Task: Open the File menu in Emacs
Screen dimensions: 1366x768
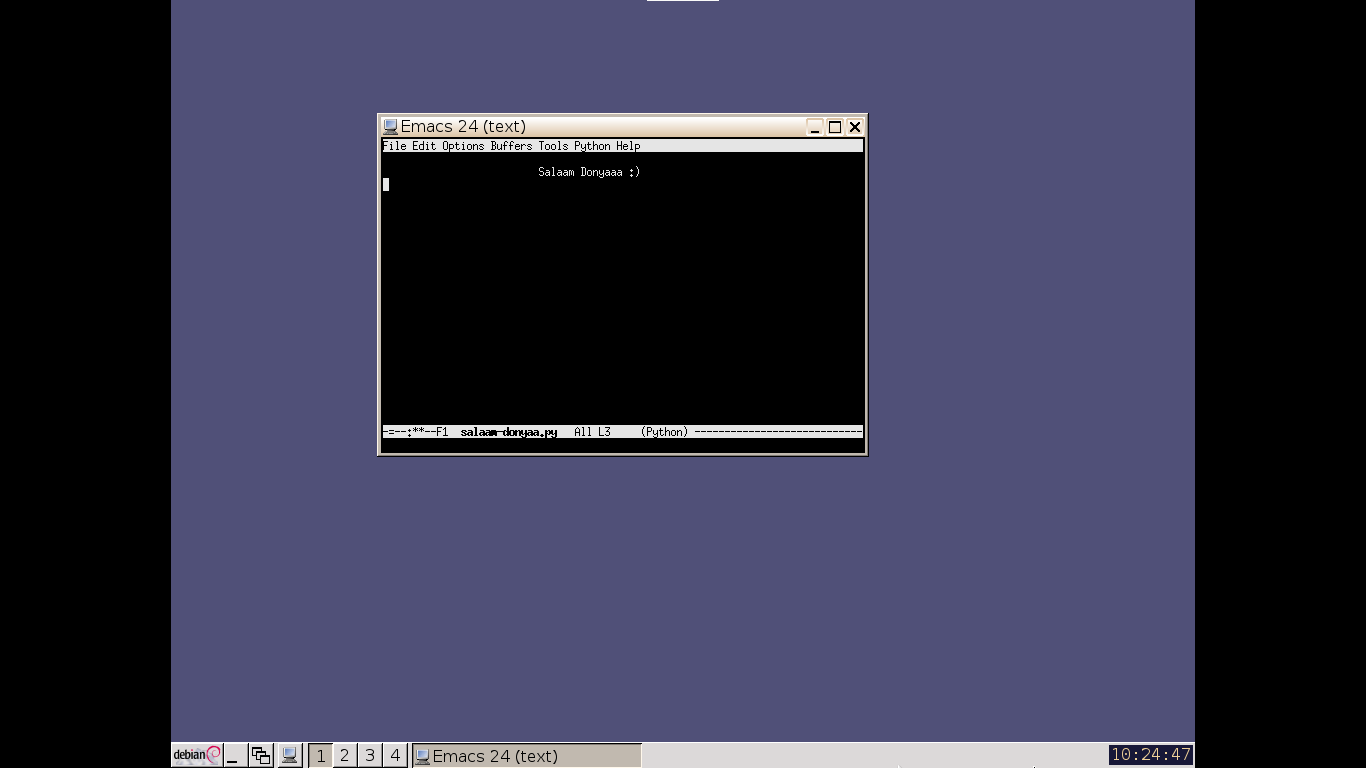Action: click(x=394, y=146)
